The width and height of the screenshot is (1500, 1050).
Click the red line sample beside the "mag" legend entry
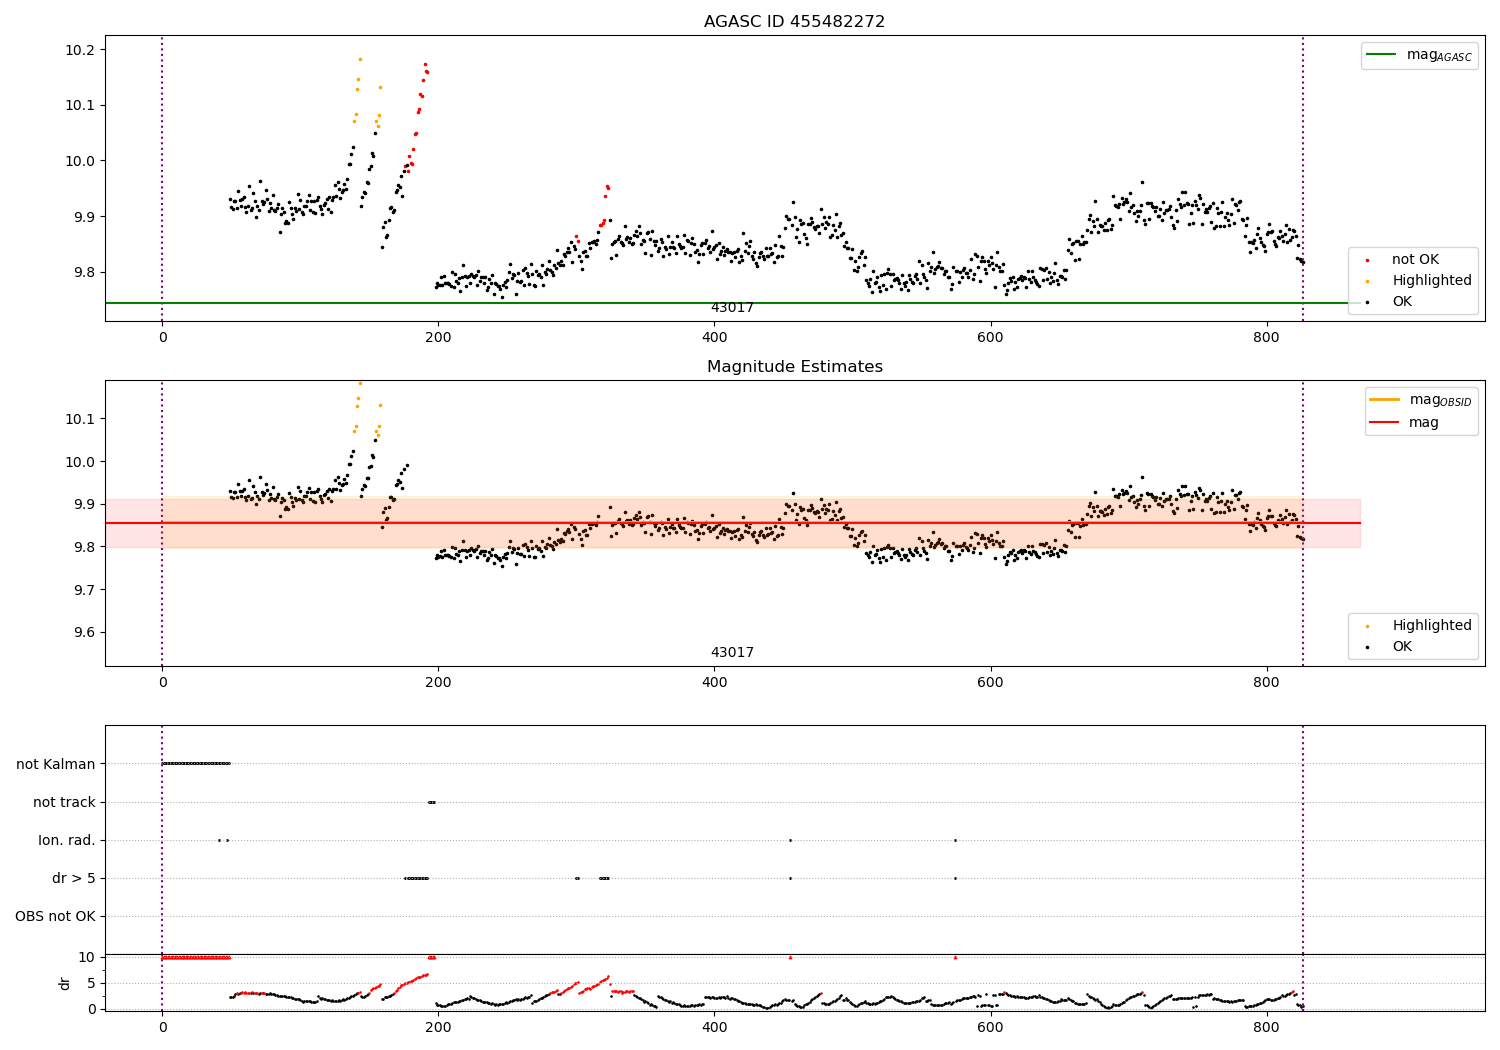(1384, 423)
